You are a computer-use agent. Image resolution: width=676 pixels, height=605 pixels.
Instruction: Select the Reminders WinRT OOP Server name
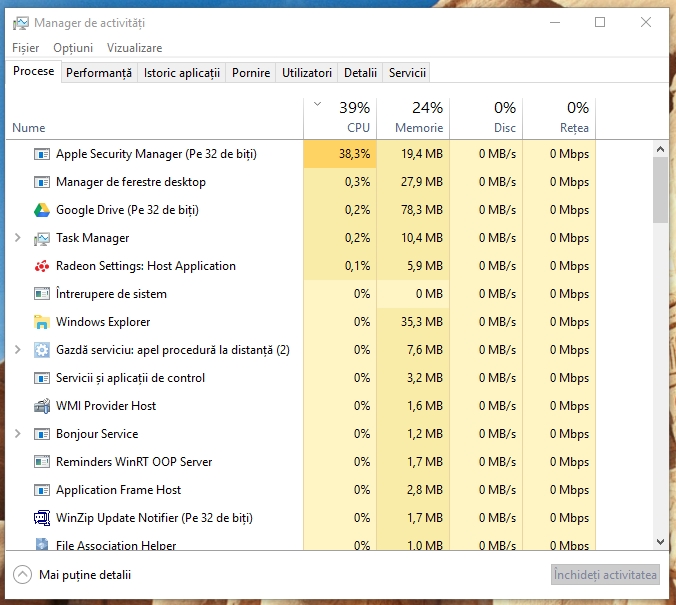tap(134, 462)
